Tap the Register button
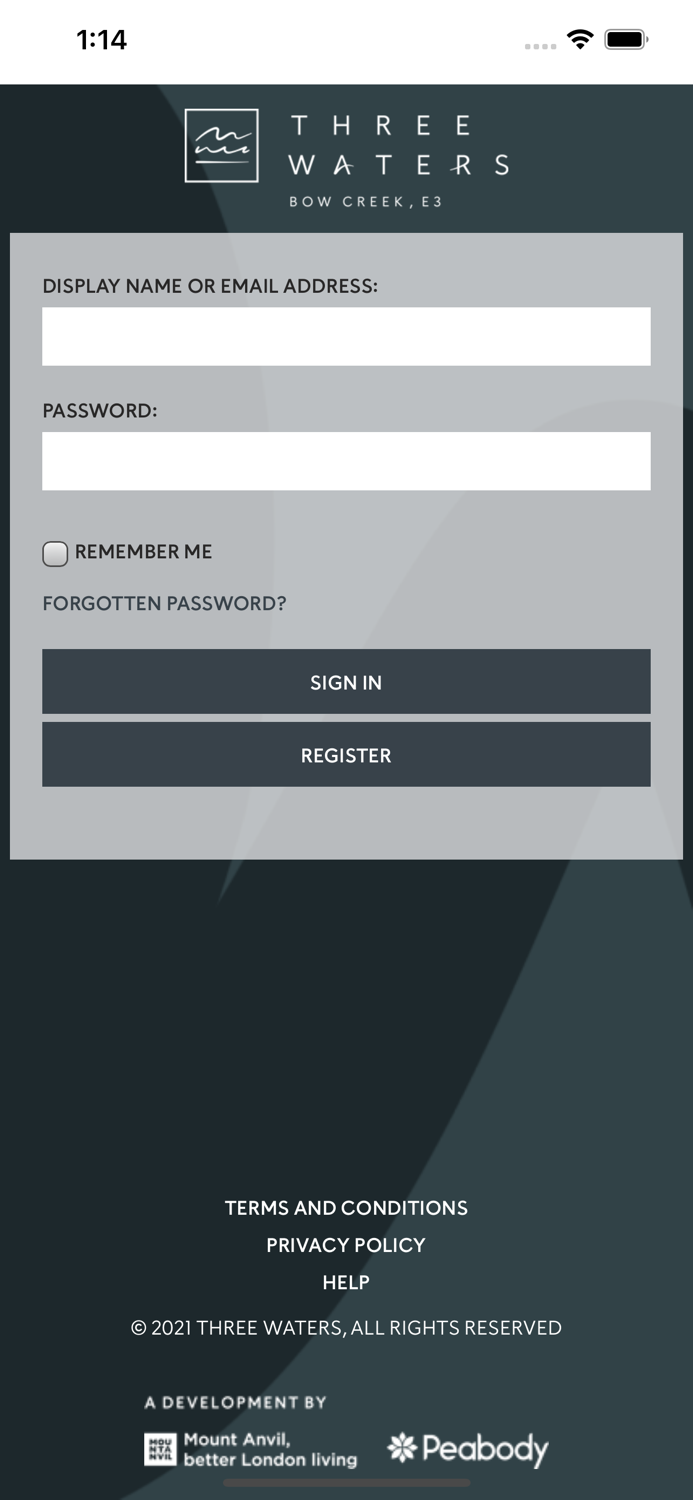 (346, 755)
